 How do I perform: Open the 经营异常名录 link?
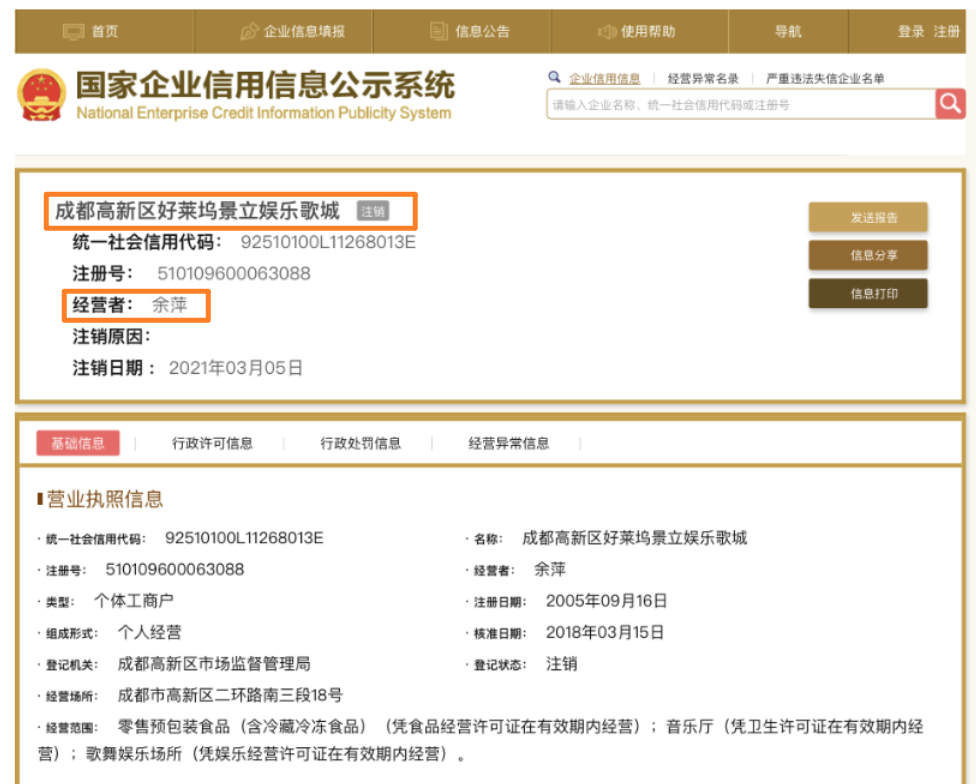pyautogui.click(x=701, y=76)
